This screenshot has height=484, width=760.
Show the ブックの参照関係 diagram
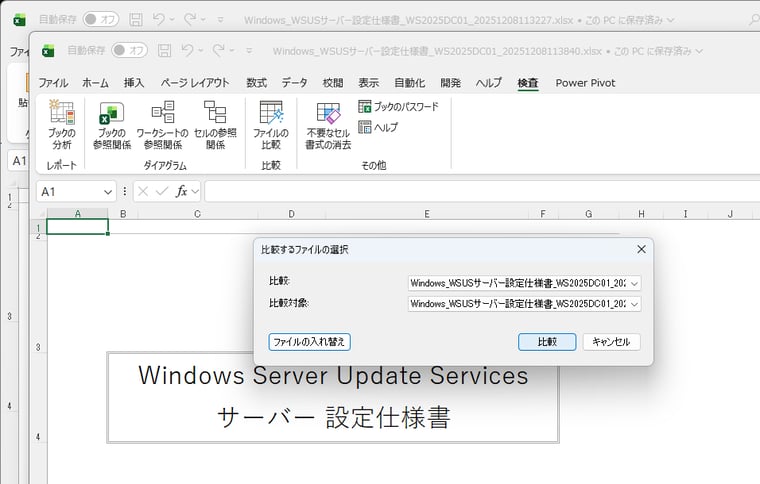click(112, 125)
